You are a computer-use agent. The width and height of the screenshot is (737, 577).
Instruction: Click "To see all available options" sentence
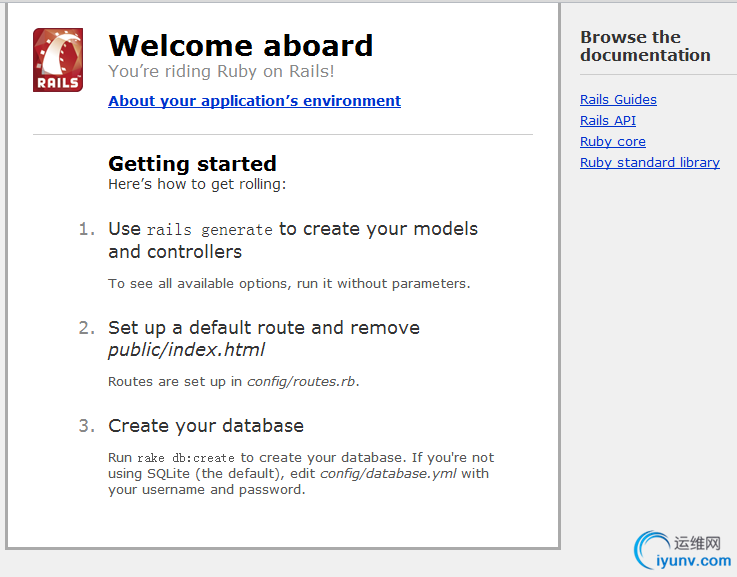click(289, 284)
